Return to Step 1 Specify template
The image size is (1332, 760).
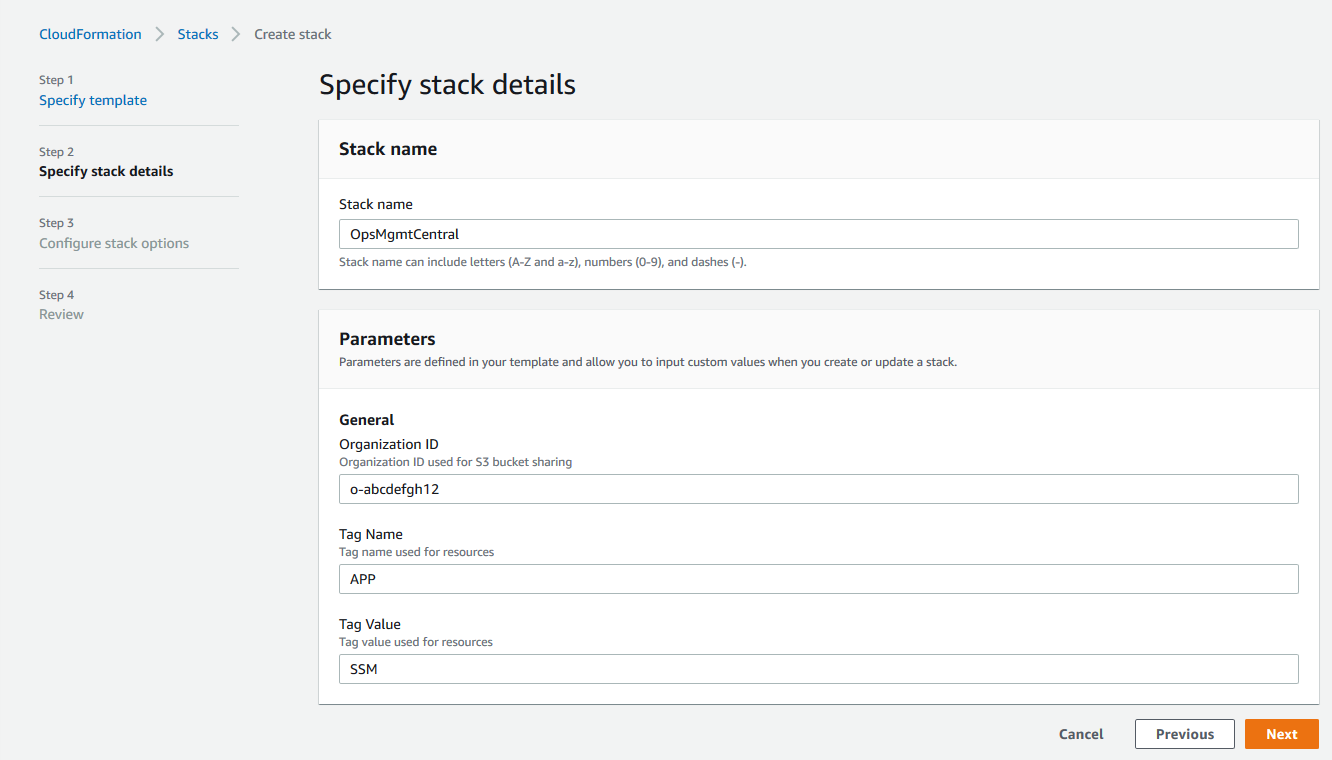click(x=93, y=100)
